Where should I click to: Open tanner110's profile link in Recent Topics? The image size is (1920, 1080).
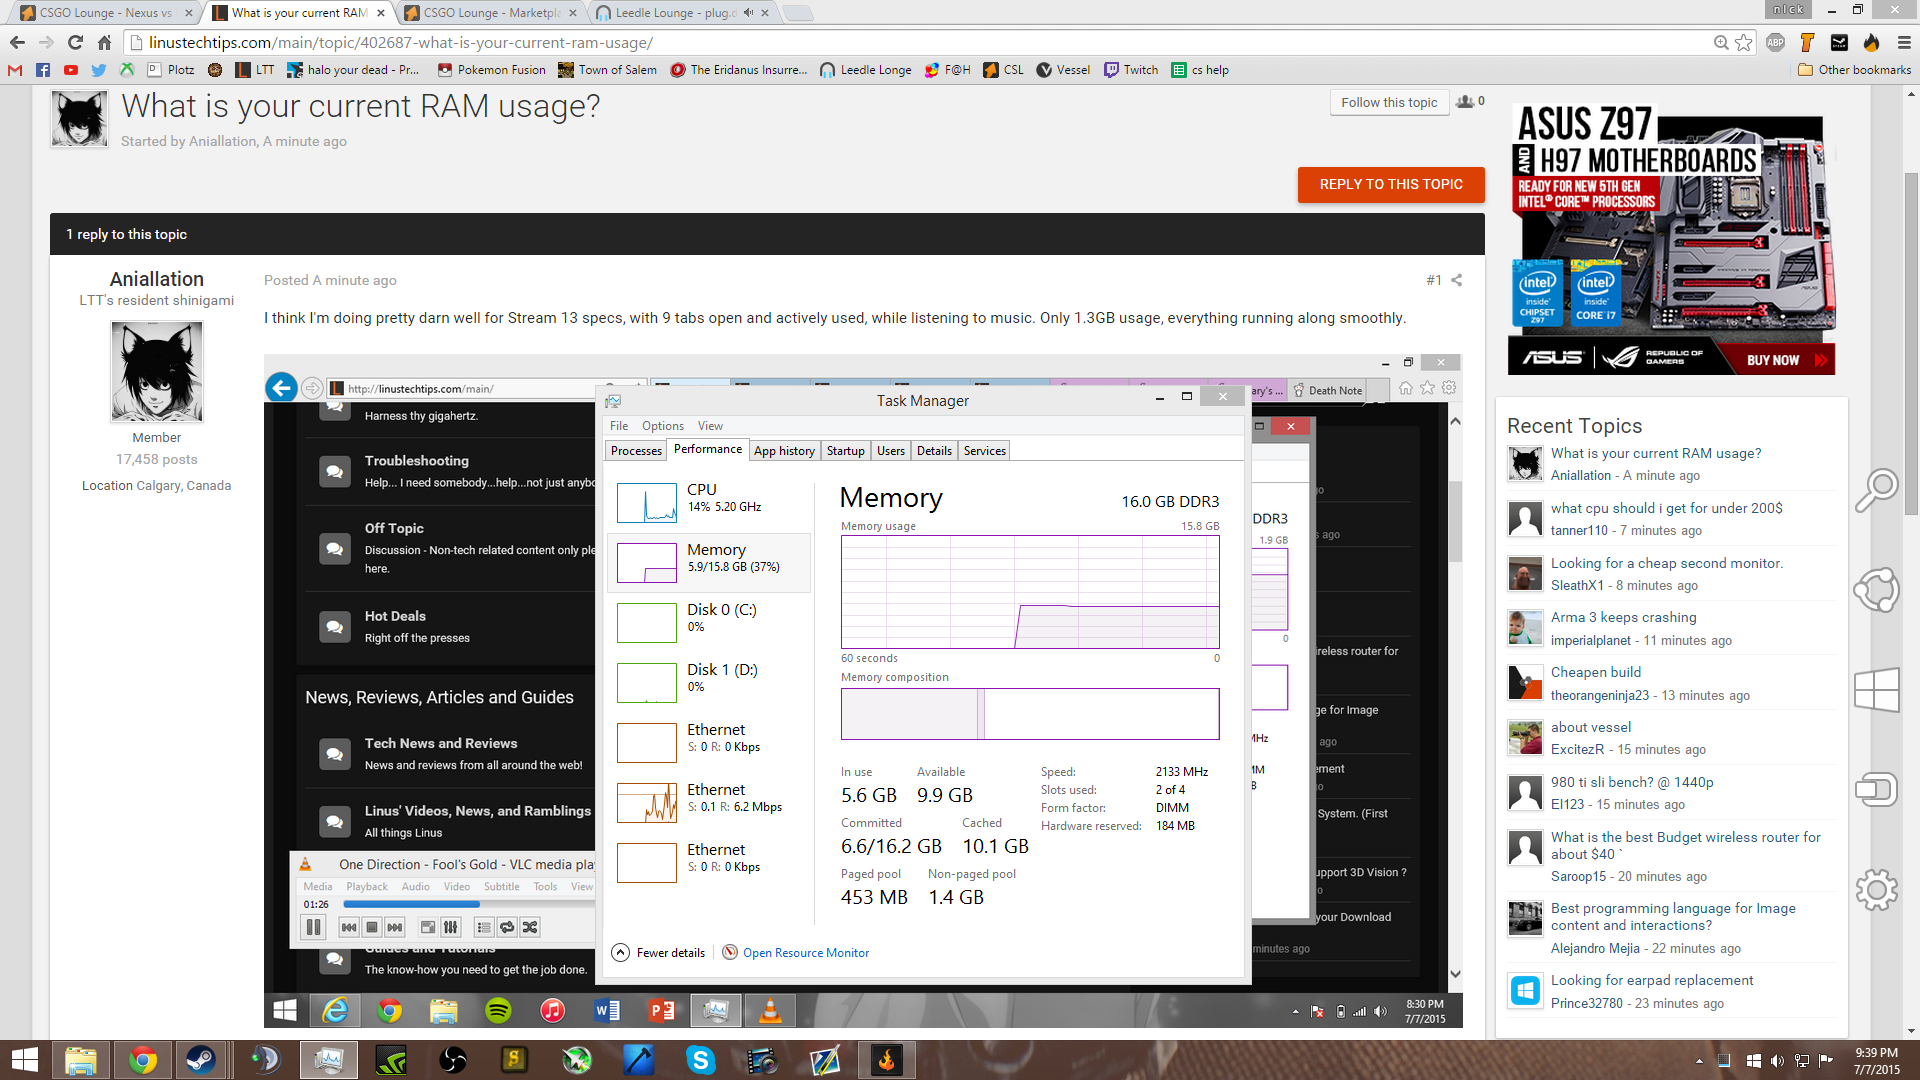[1580, 530]
